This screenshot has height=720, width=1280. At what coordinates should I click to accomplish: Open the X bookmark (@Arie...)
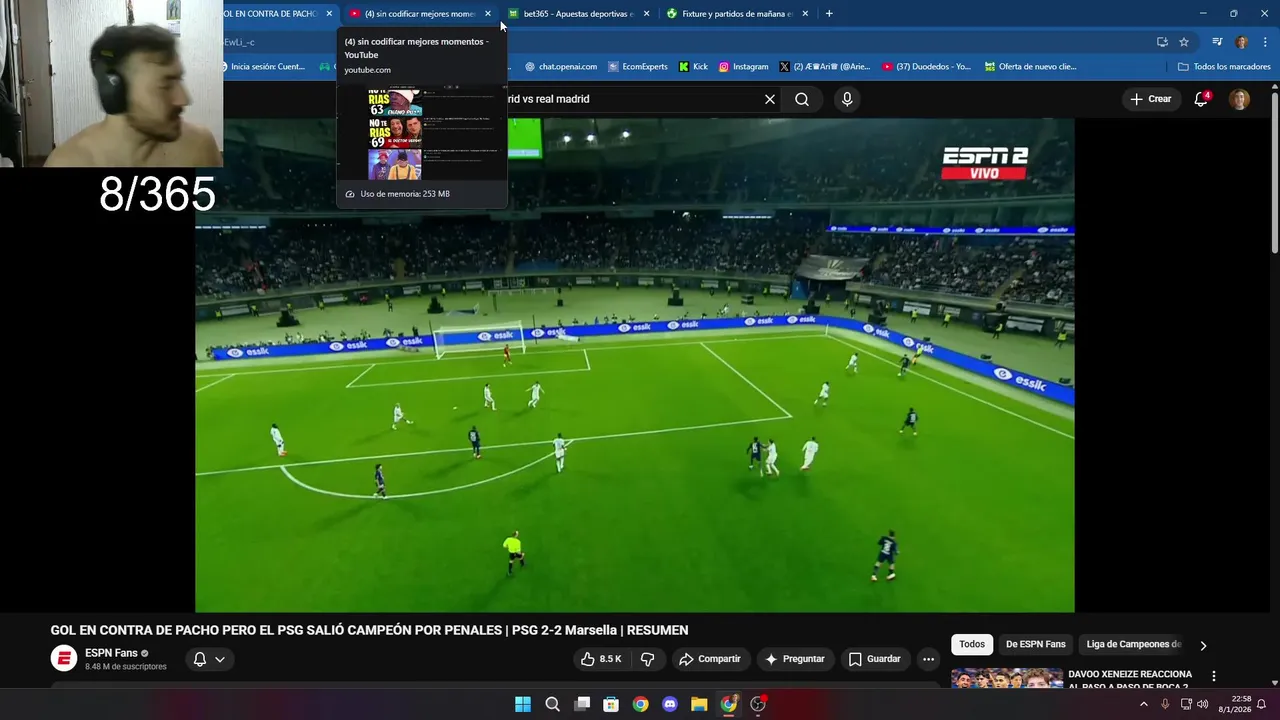point(825,67)
